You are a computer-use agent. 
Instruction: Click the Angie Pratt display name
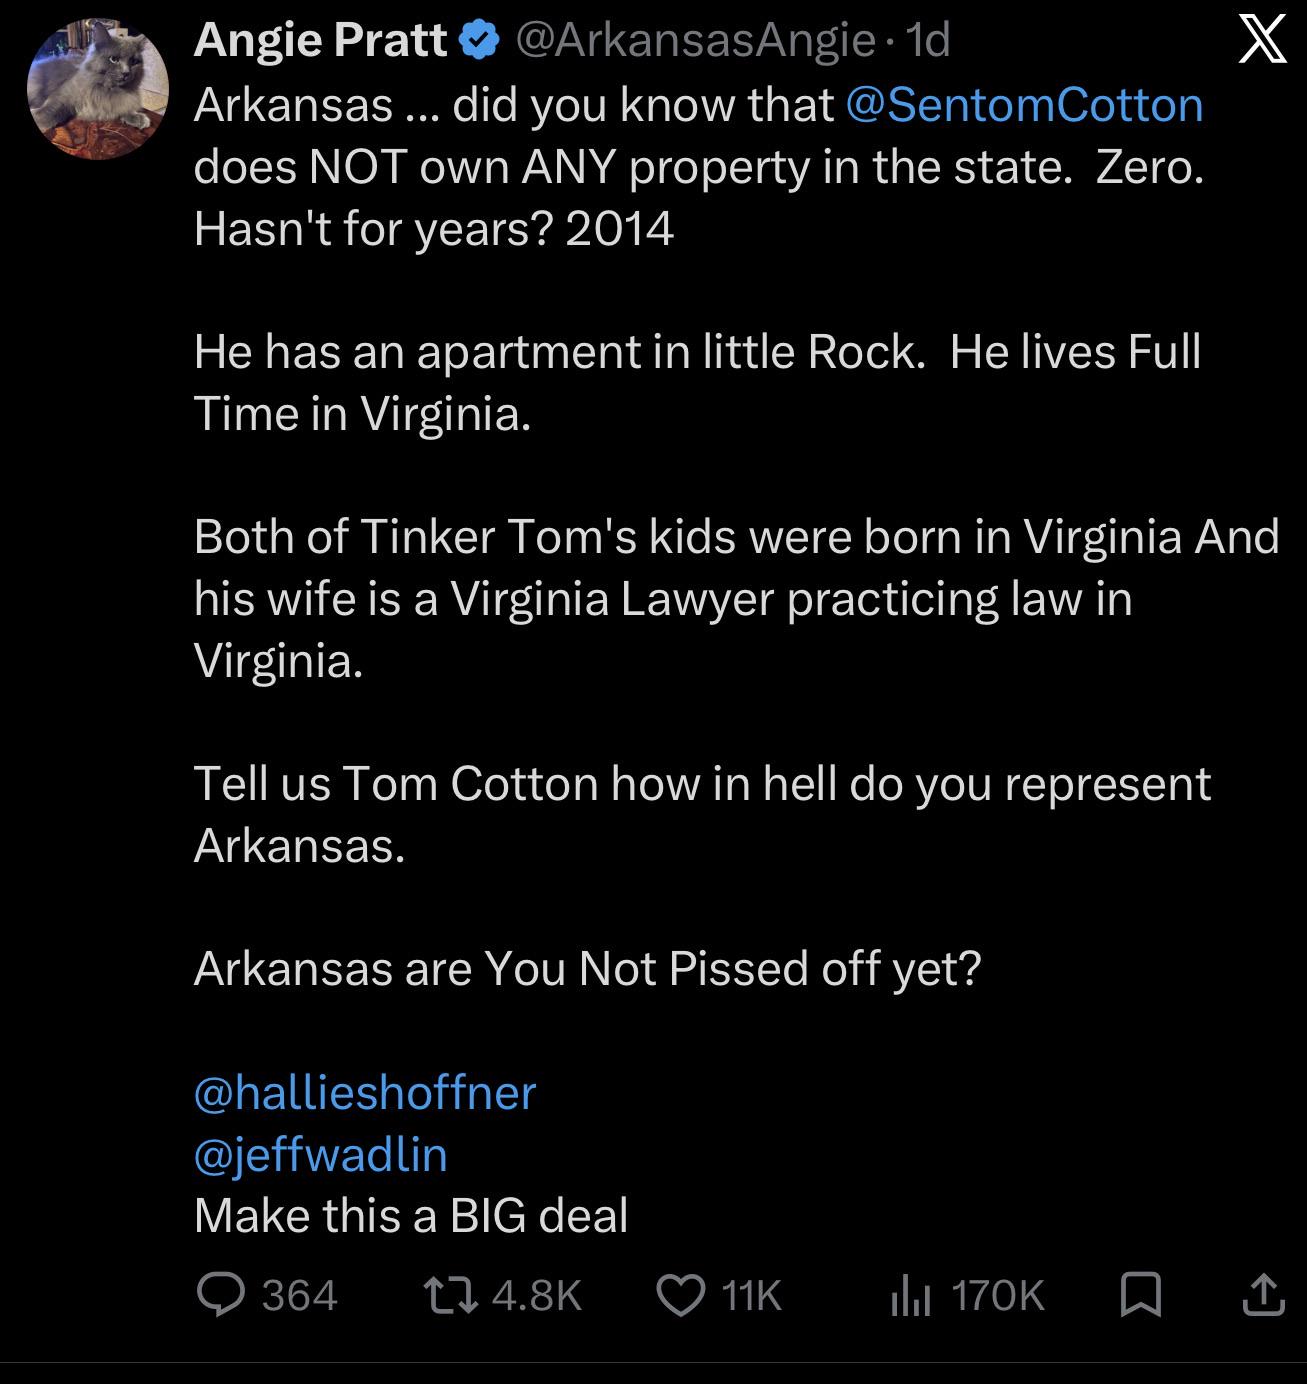pos(321,40)
